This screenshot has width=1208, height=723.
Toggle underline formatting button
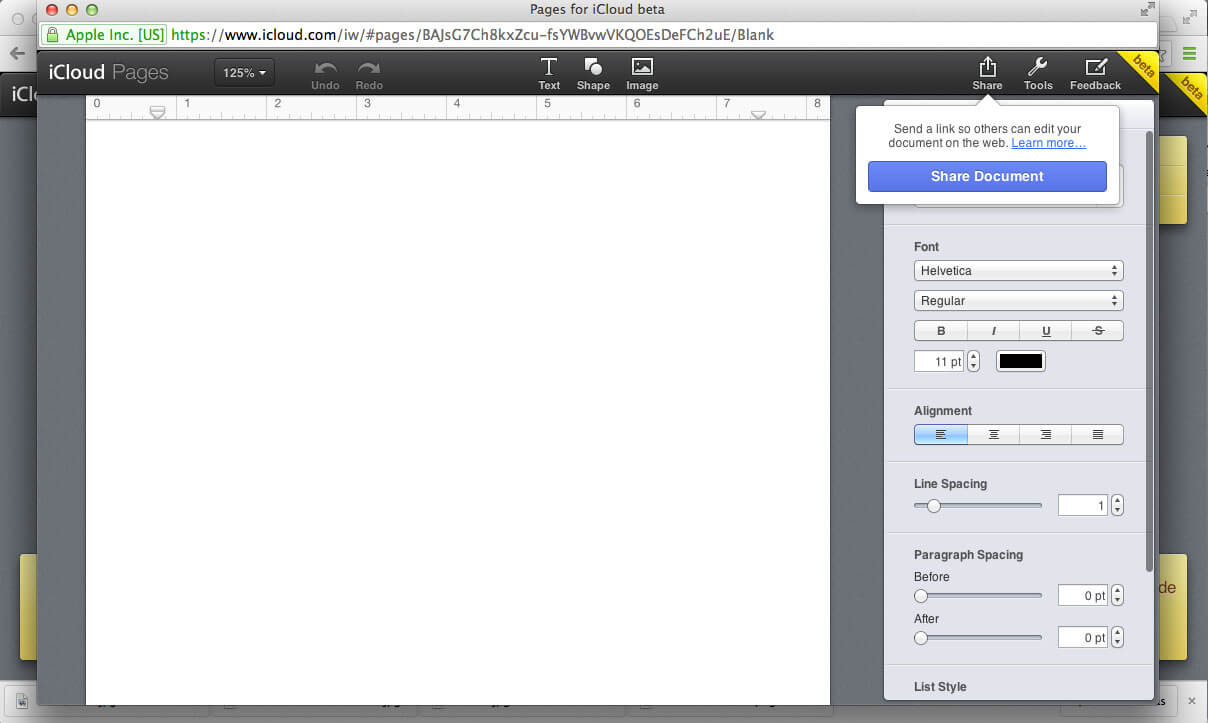click(1046, 331)
